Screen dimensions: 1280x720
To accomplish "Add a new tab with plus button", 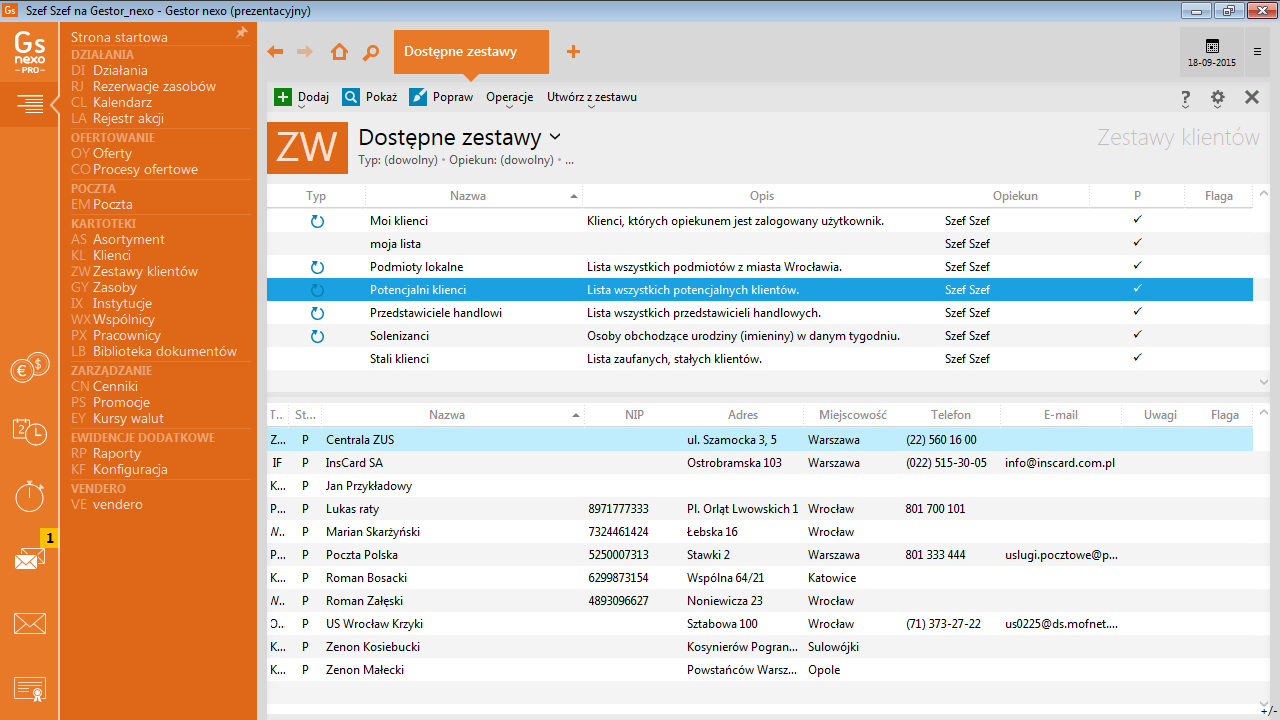I will (x=573, y=52).
